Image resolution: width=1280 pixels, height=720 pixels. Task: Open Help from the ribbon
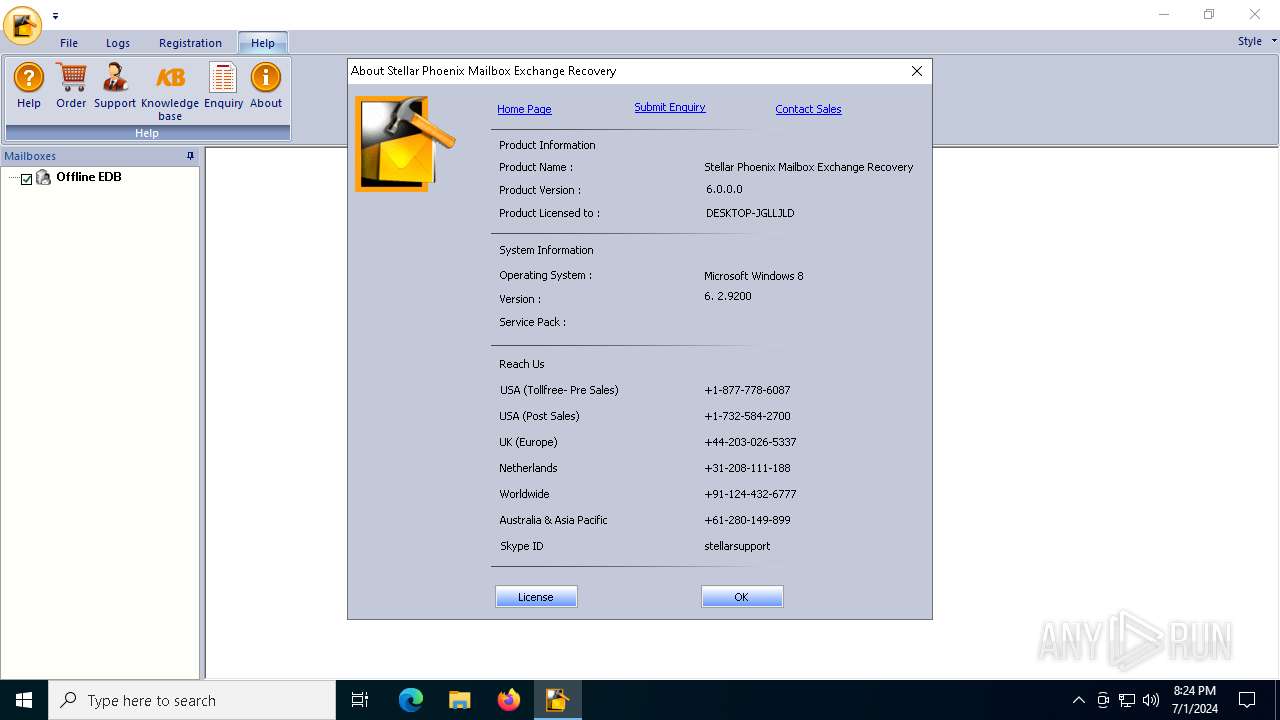(x=29, y=85)
